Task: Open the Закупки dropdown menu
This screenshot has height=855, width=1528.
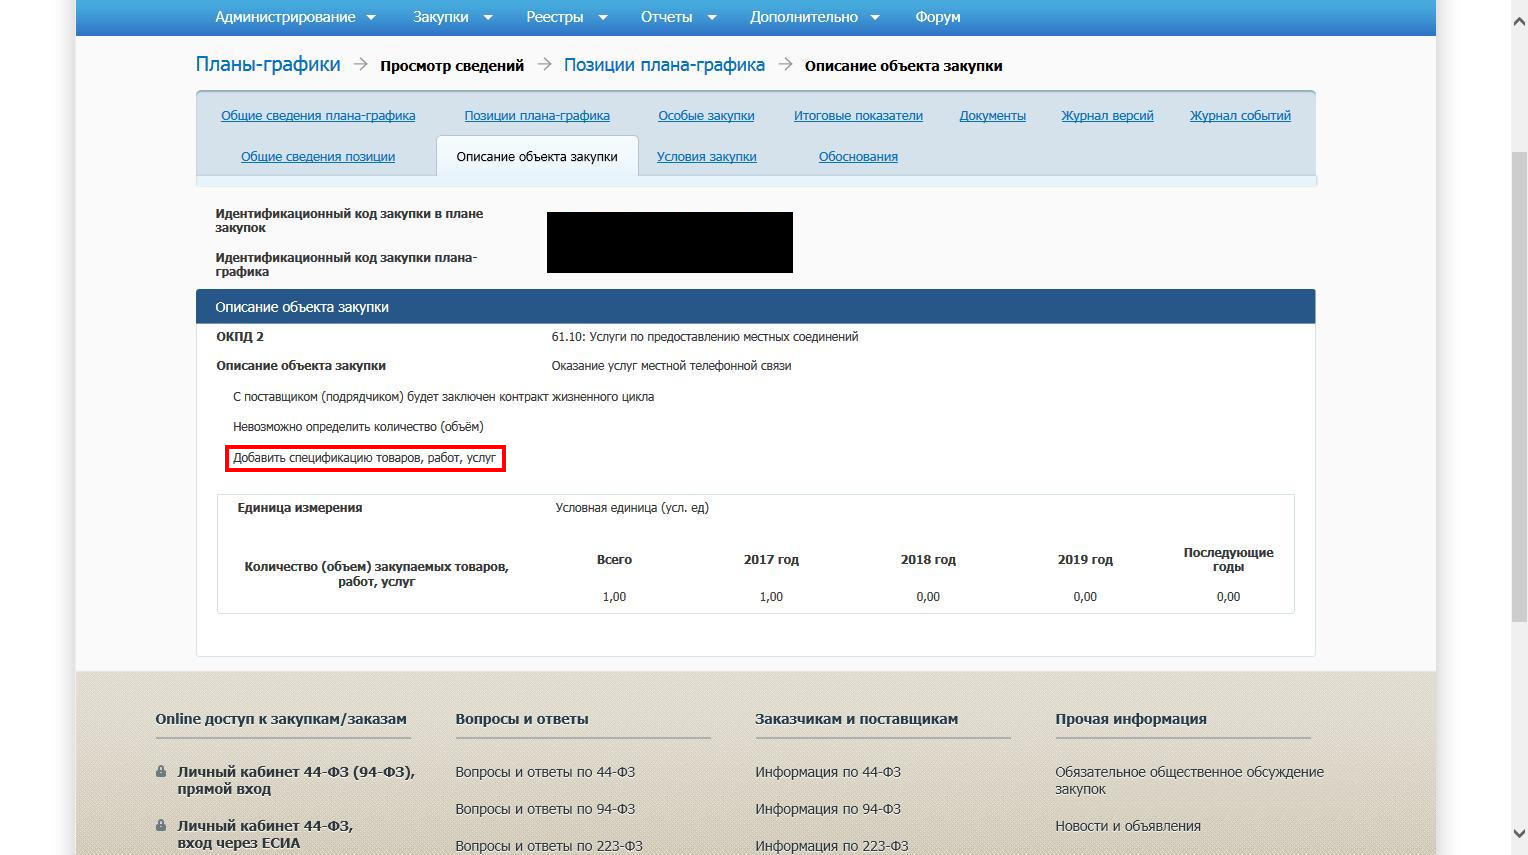Action: (453, 17)
